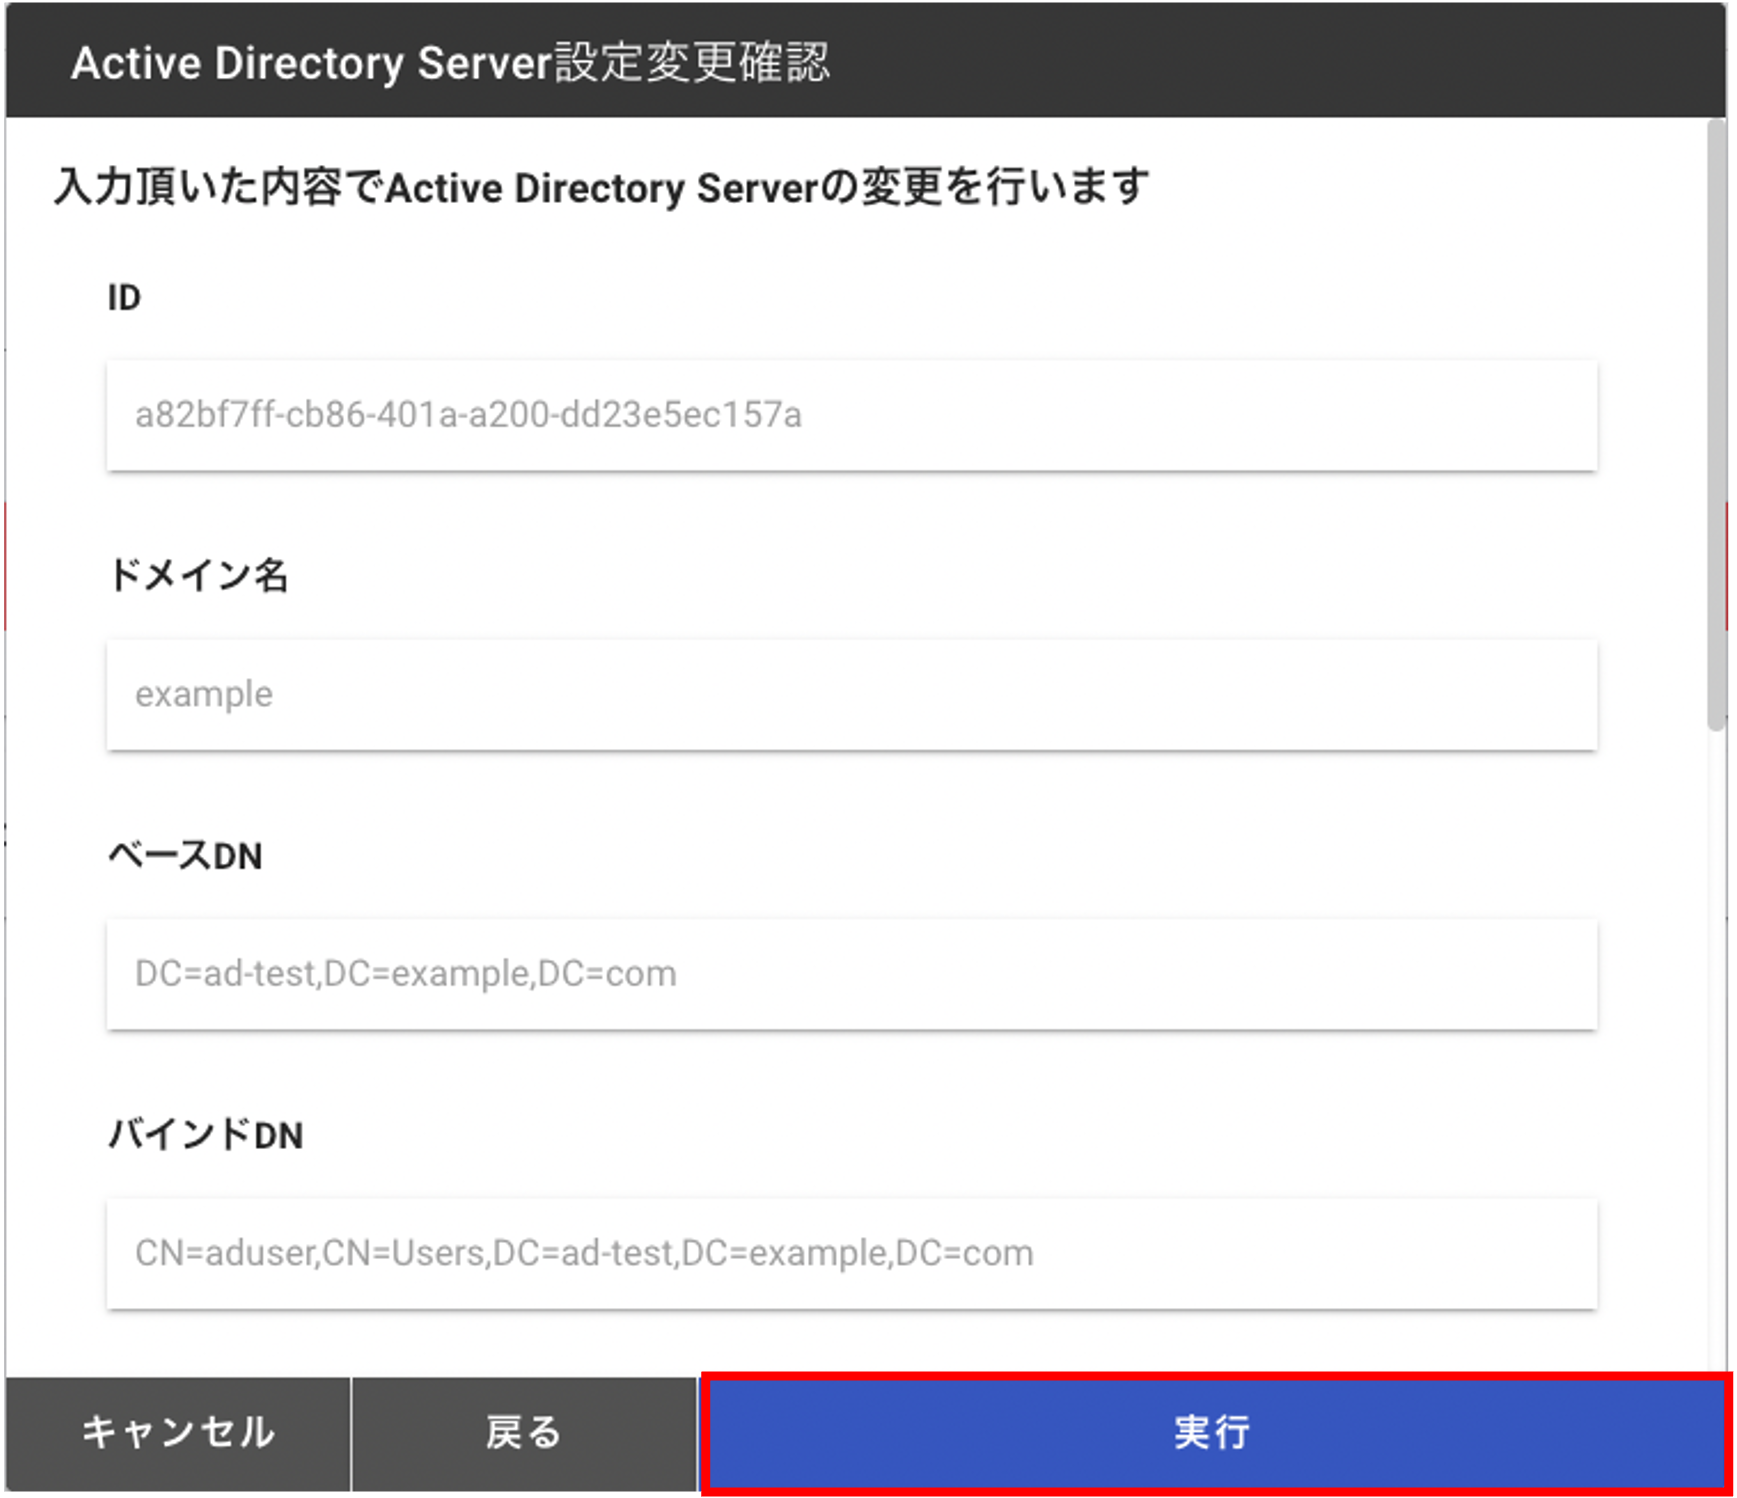
Task: Click the dialog's vertical scrollbar thumb
Action: click(1716, 425)
